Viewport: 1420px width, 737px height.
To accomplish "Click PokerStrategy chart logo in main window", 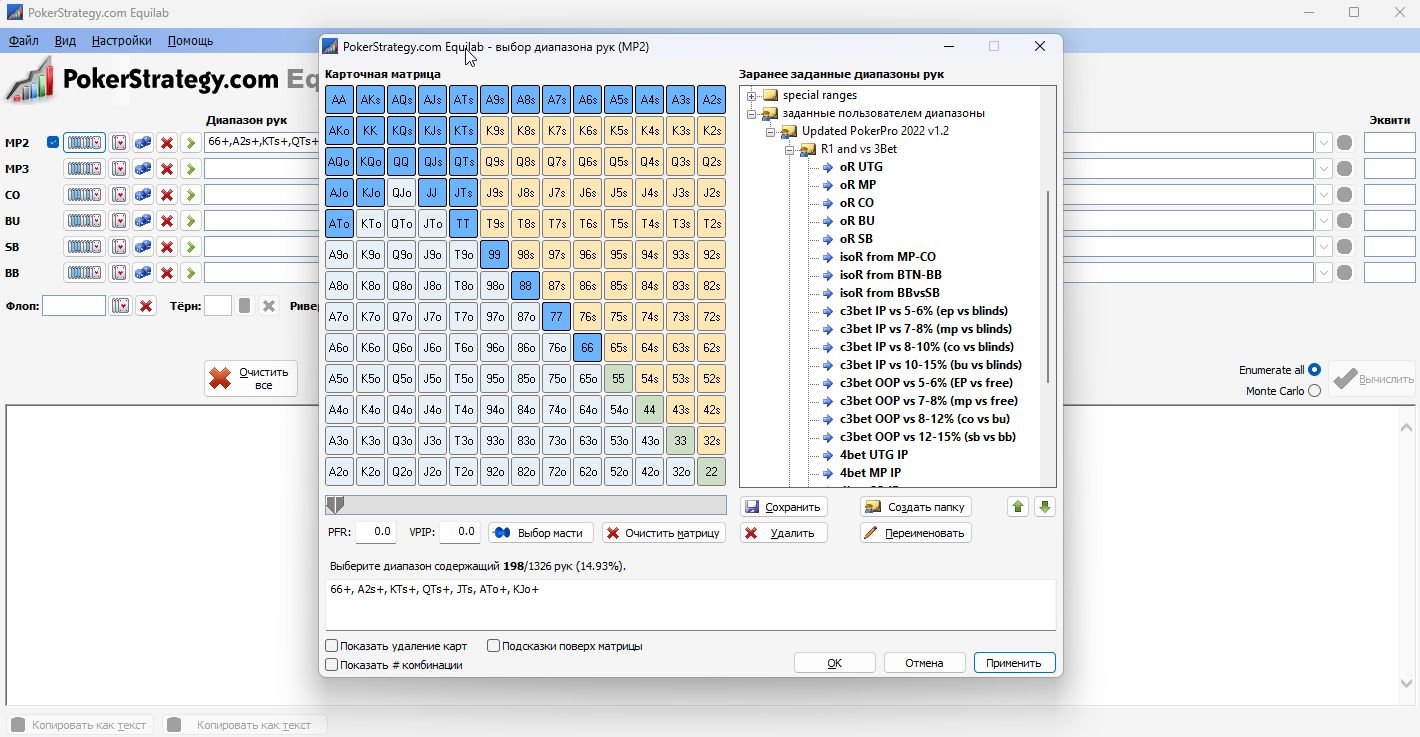I will (30, 80).
